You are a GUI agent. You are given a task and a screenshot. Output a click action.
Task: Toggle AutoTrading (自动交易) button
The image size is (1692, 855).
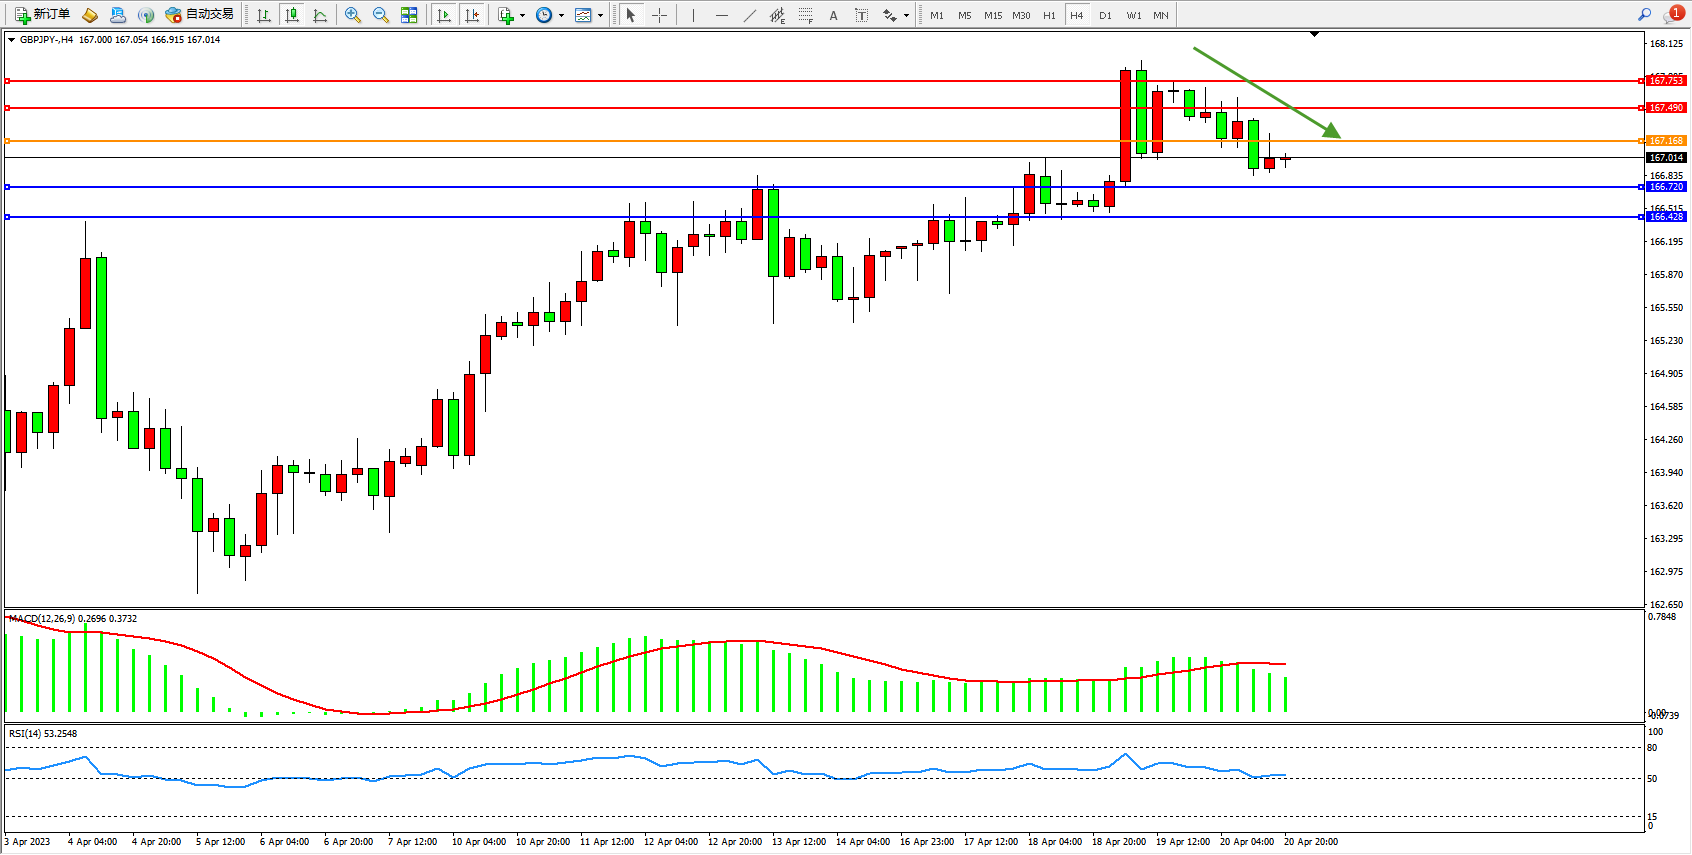[x=200, y=15]
